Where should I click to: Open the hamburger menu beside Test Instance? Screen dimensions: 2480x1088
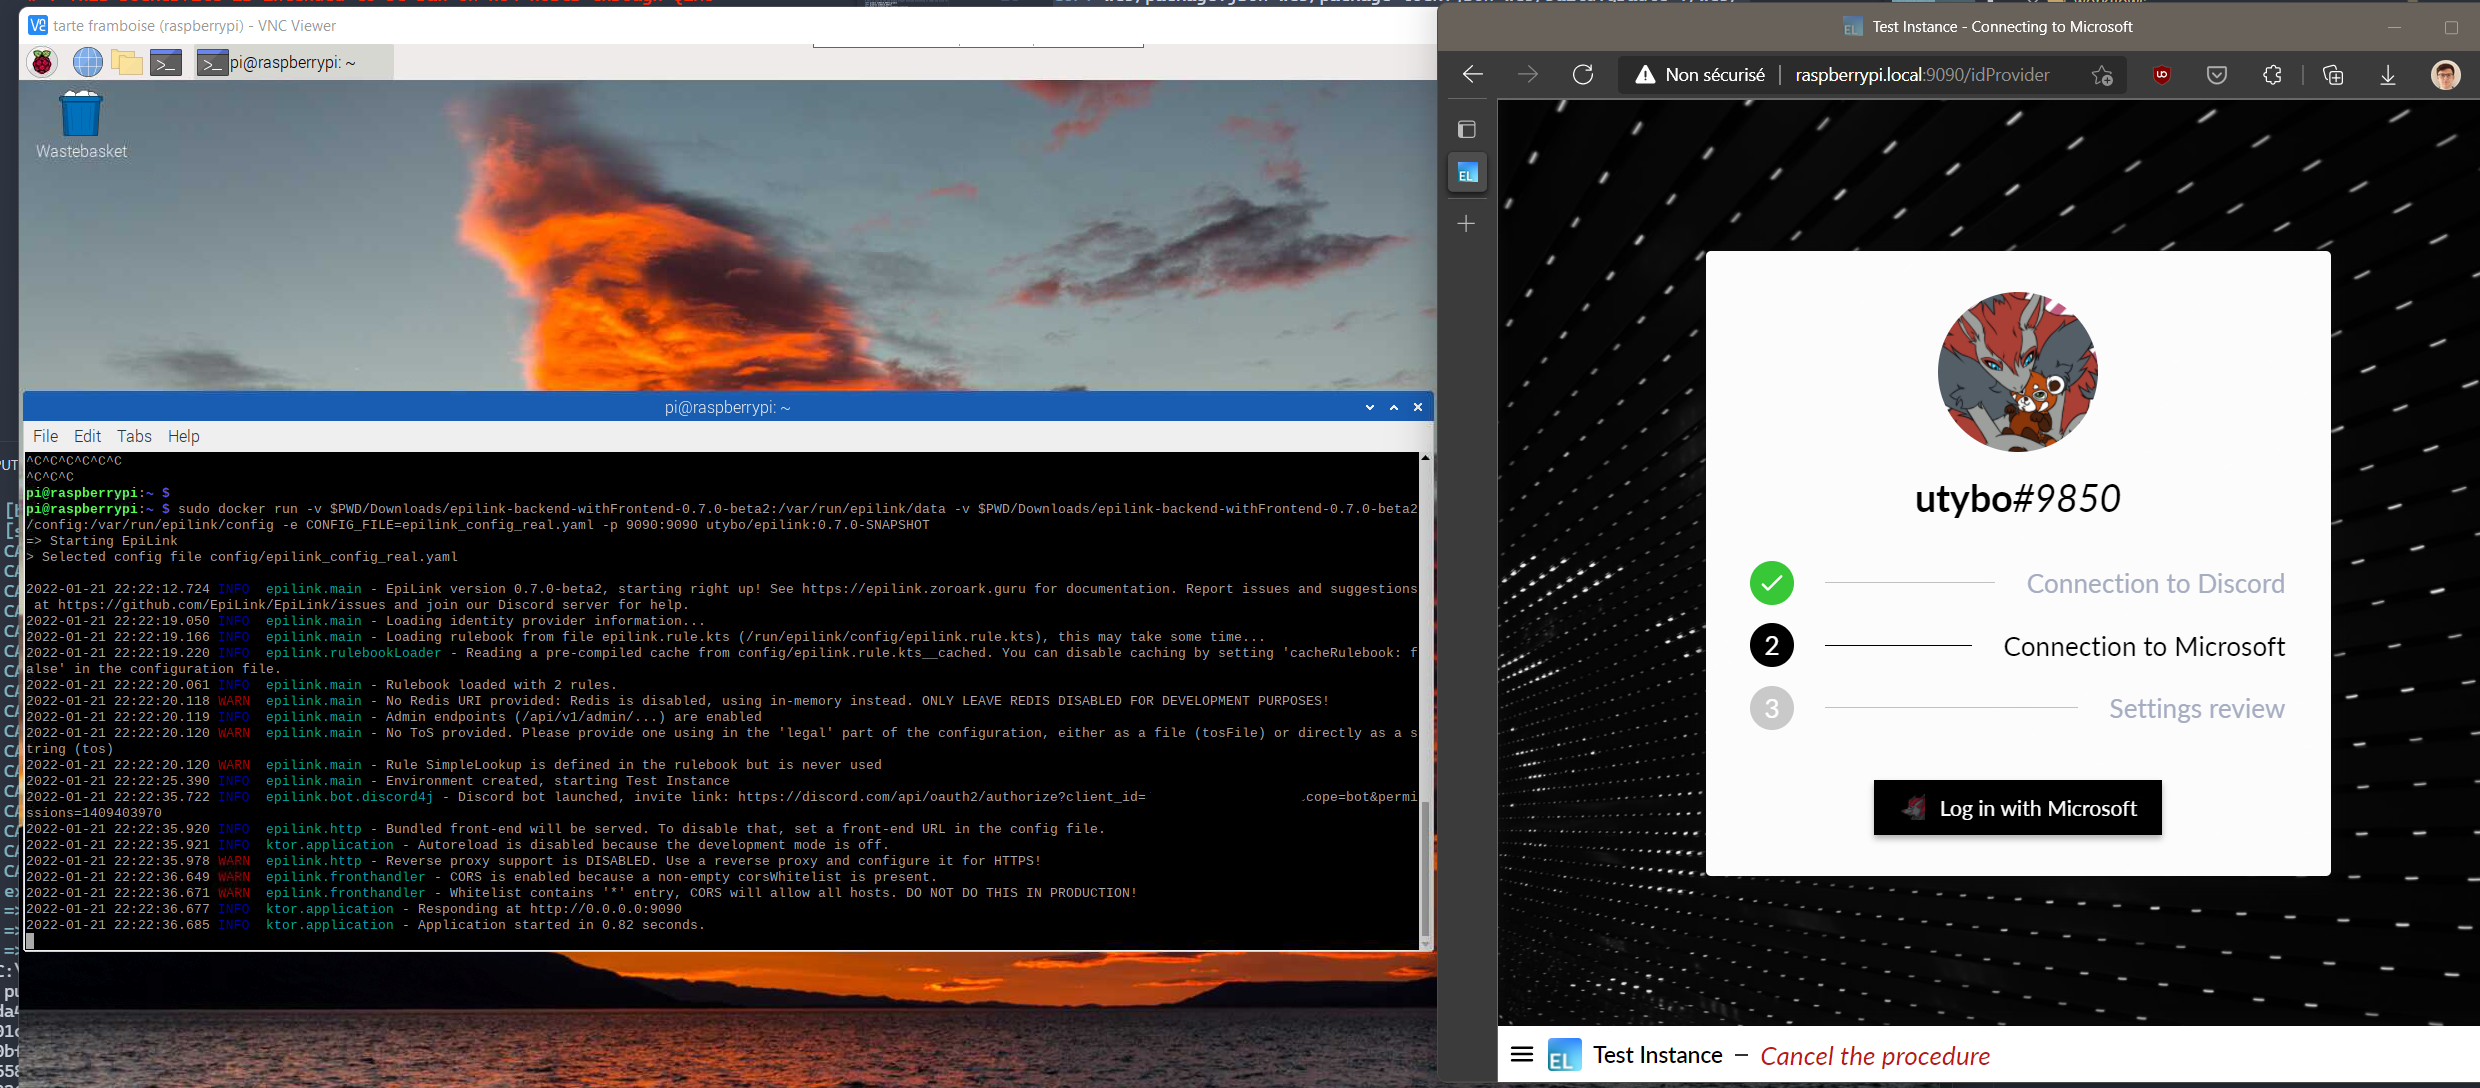tap(1522, 1054)
